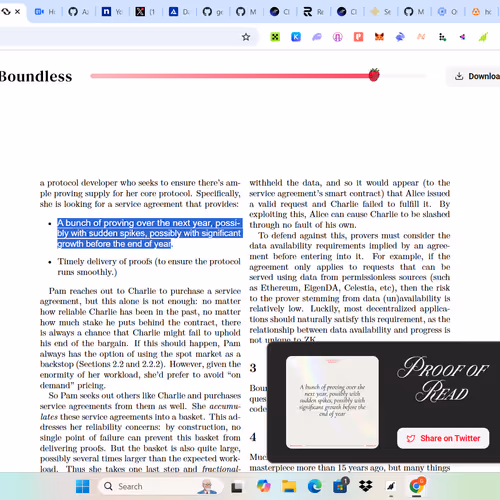Launch Microsoft Edge from the taskbar
The image size is (500, 500).
point(315,486)
